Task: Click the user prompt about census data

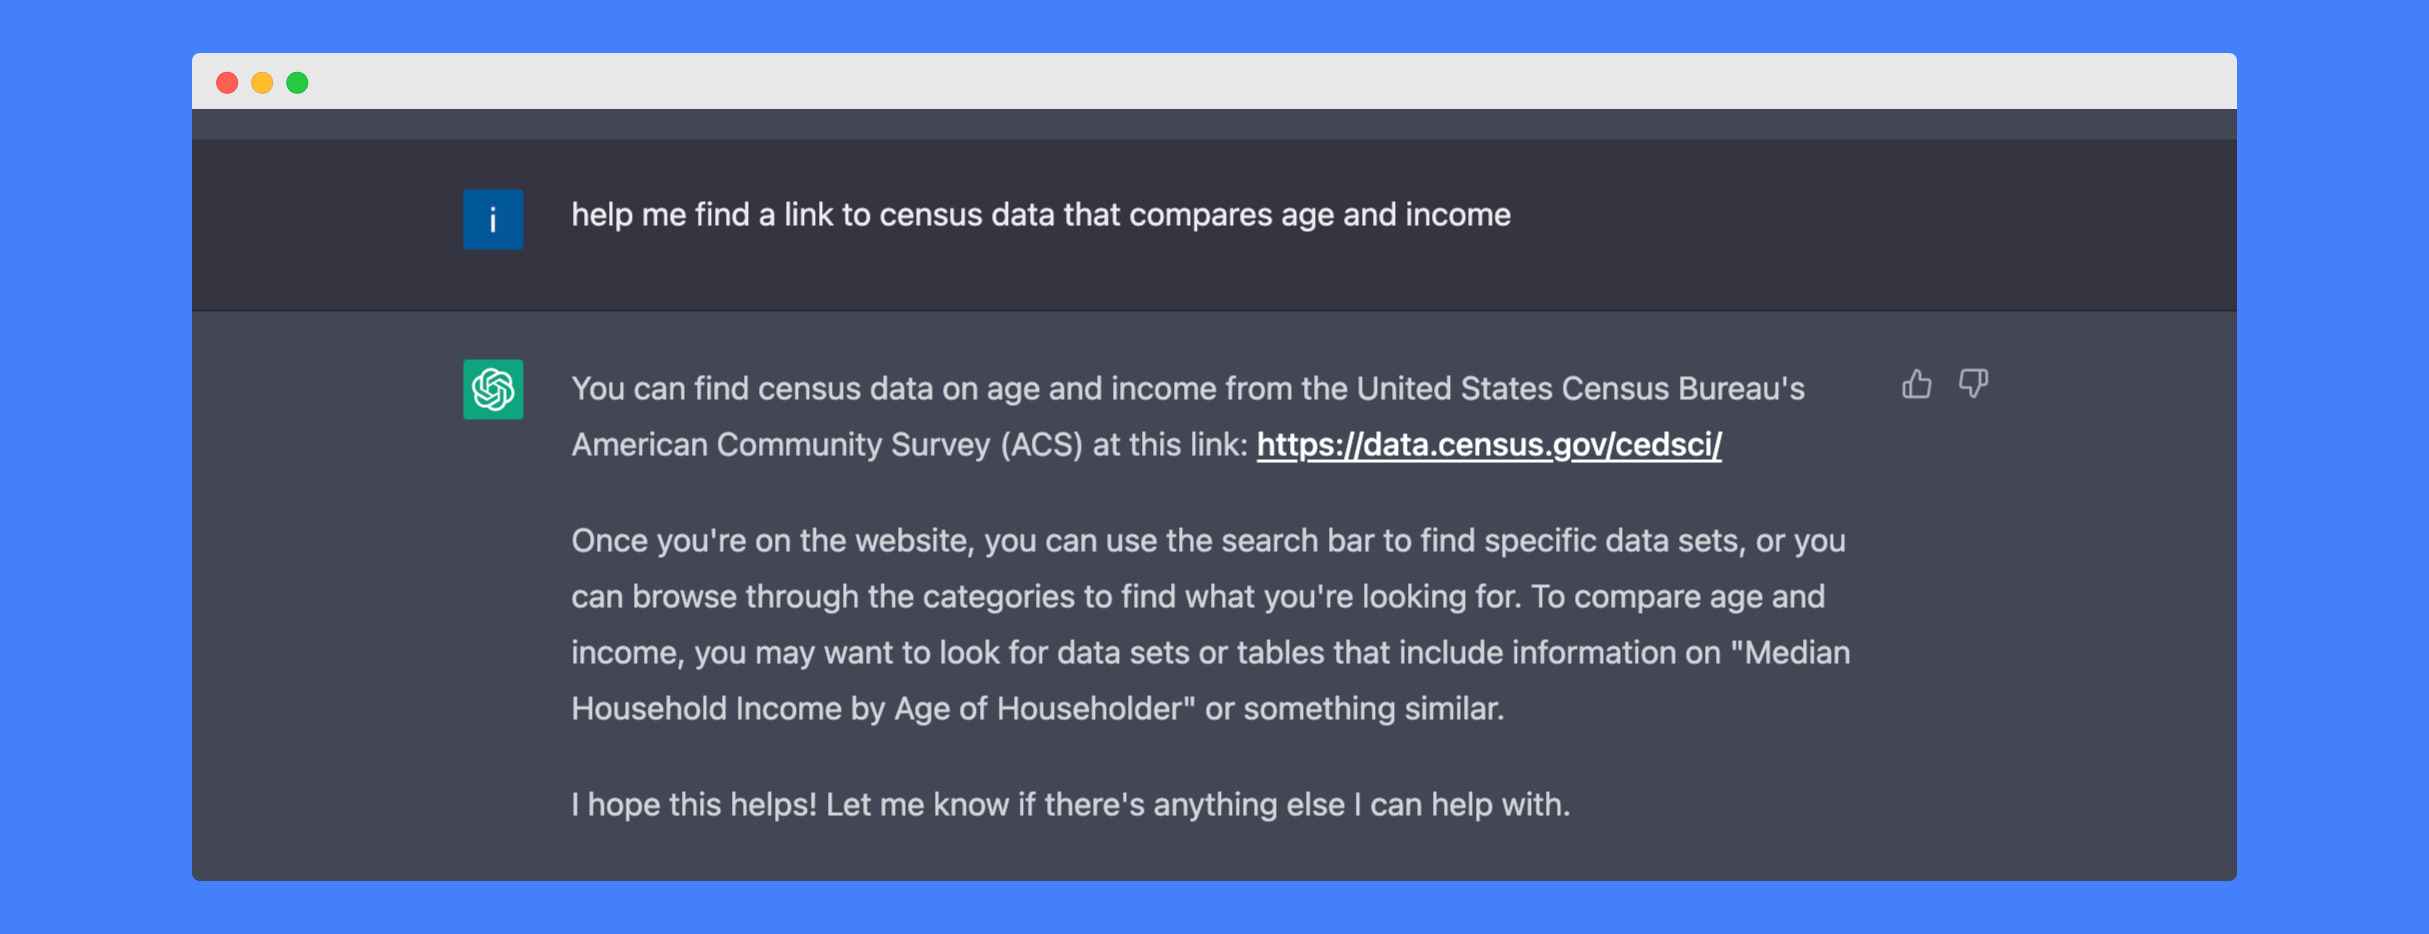Action: click(1040, 215)
